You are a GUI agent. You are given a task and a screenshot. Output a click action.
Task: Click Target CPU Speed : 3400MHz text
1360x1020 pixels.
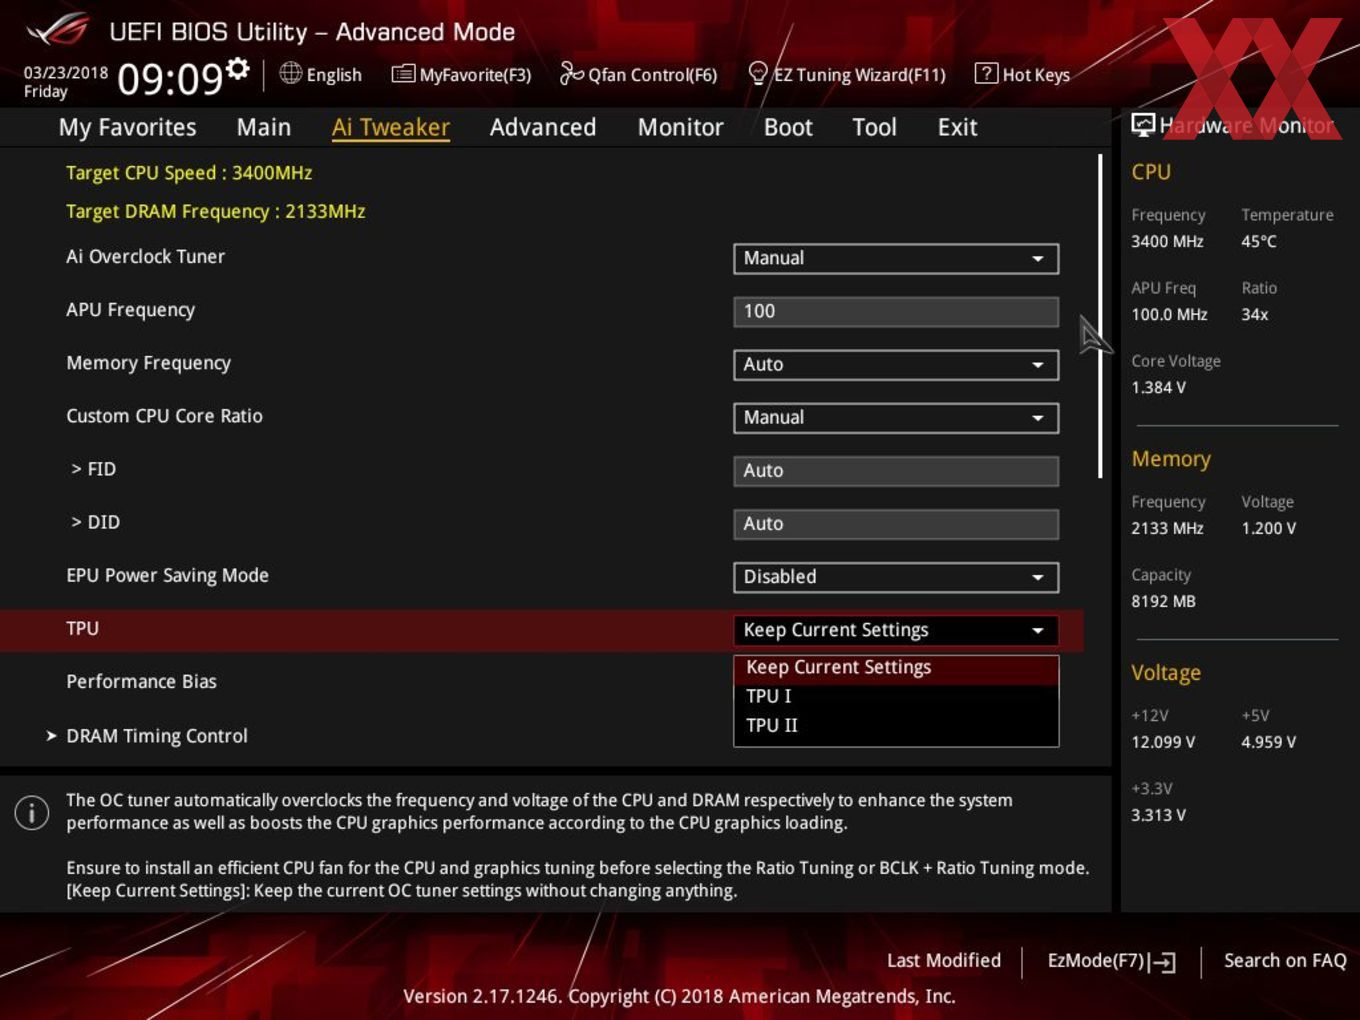(x=189, y=173)
